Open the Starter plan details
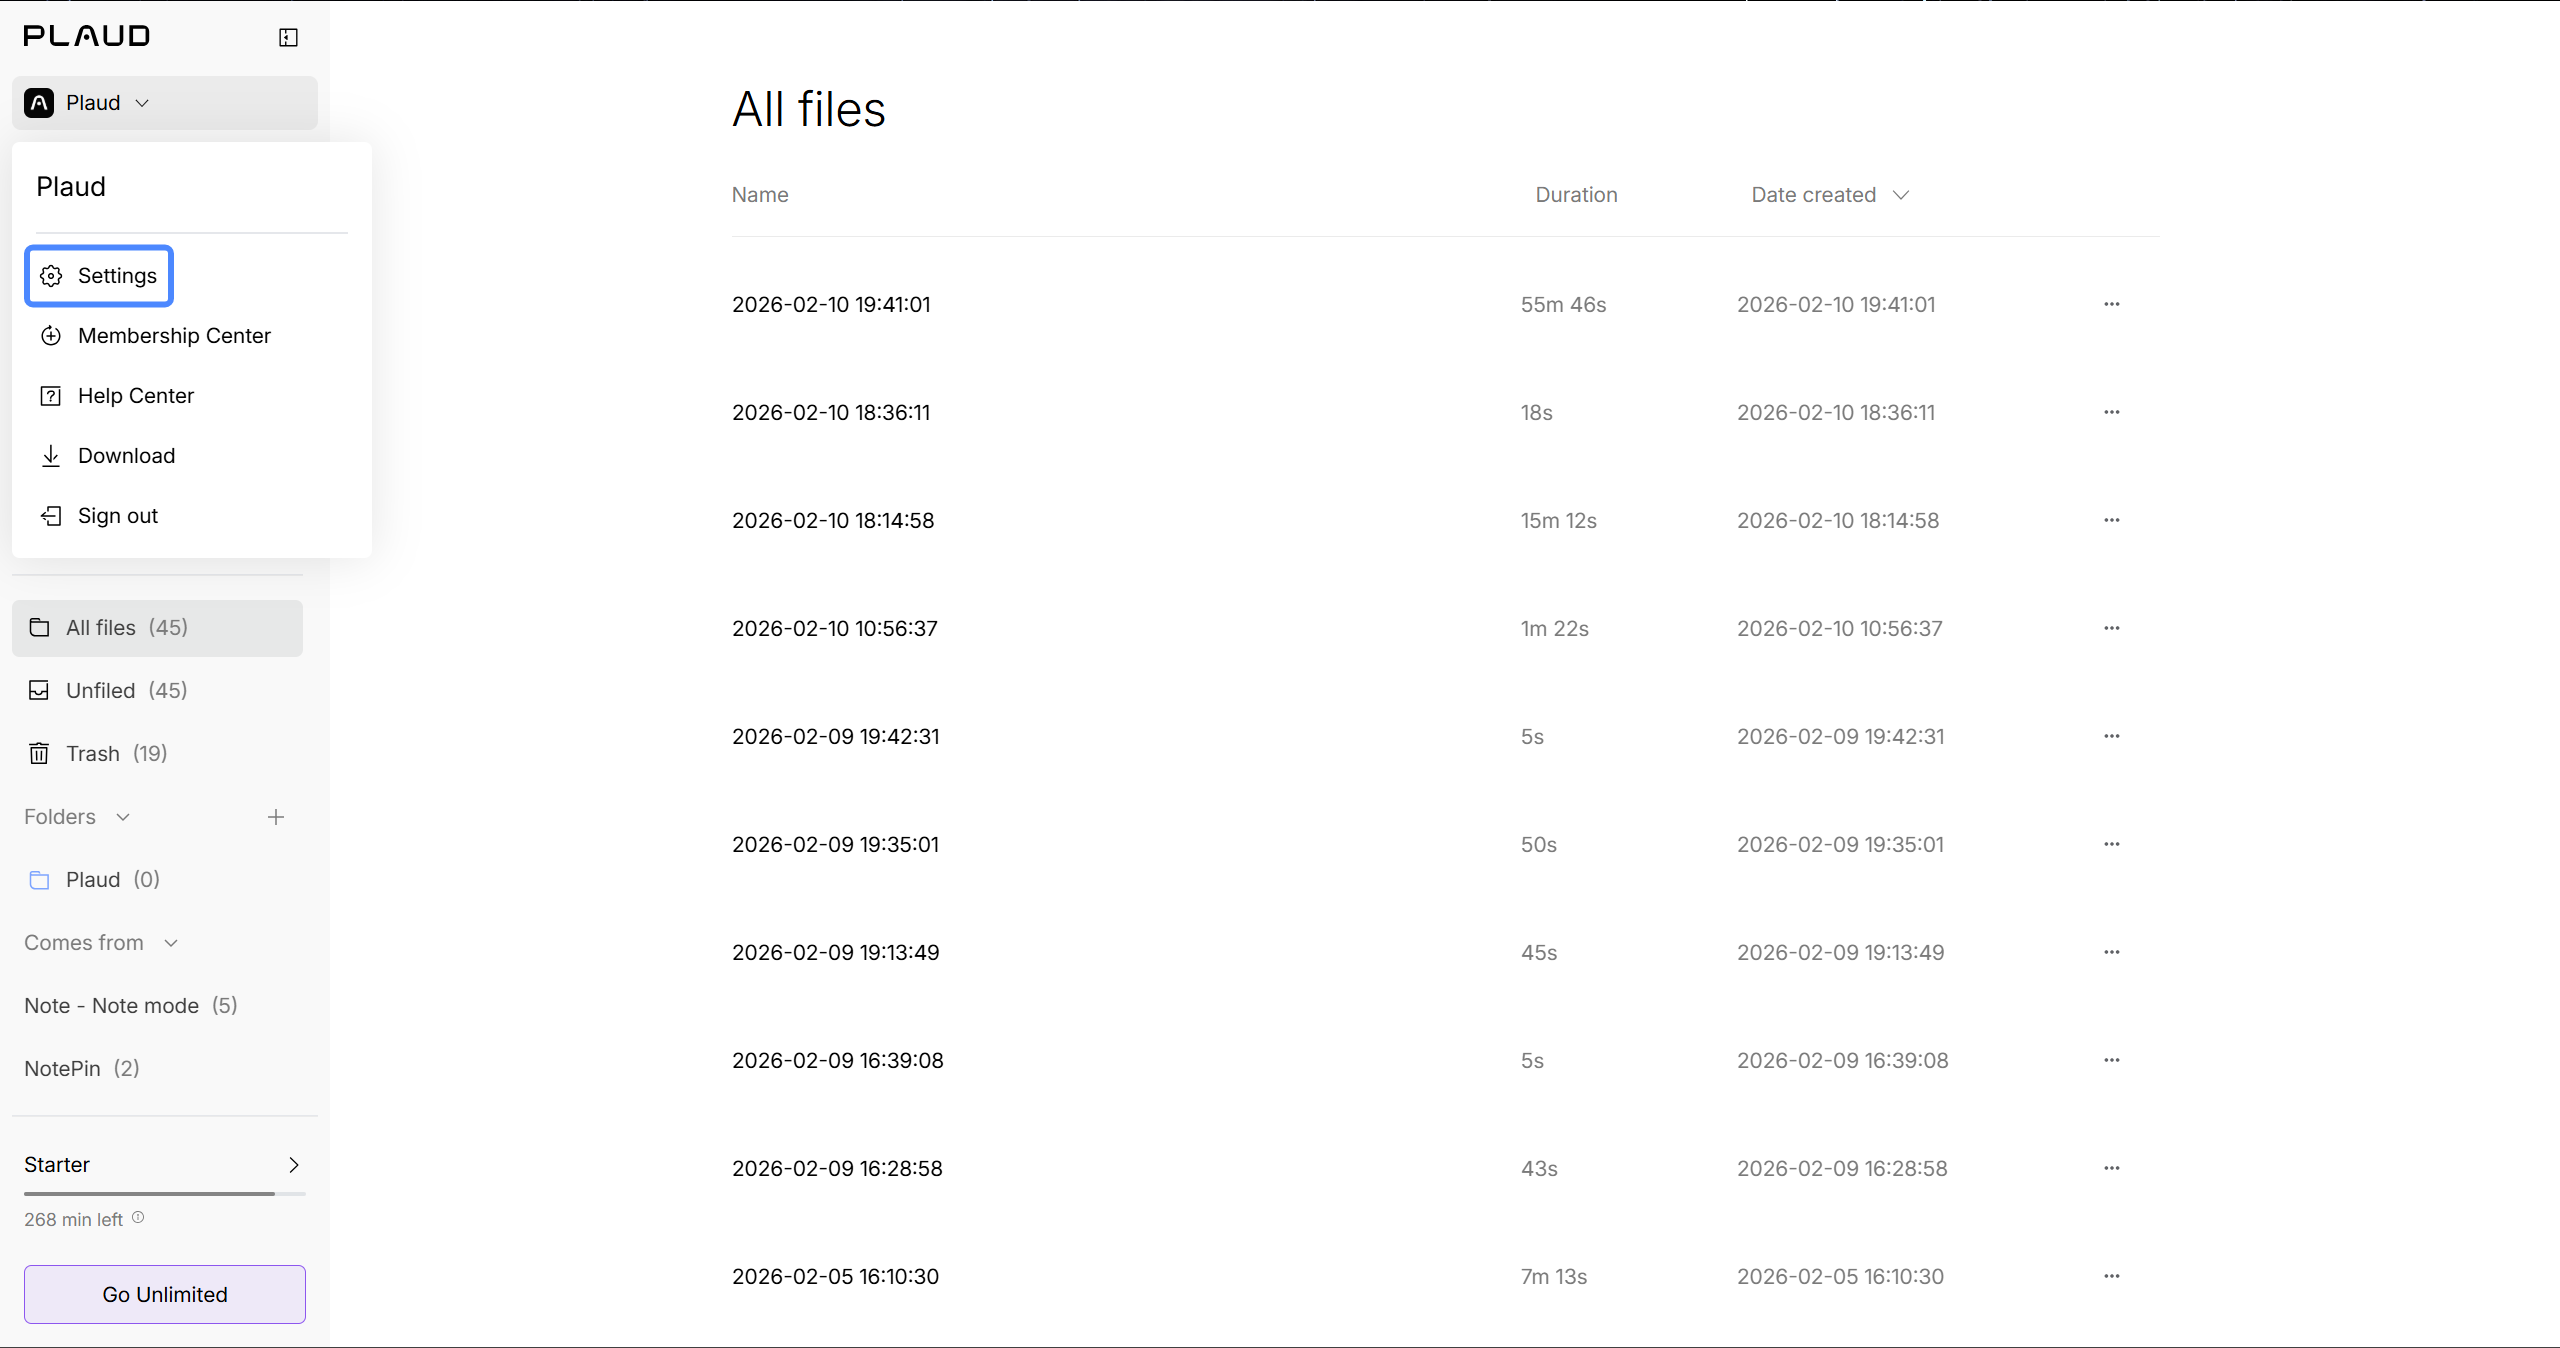 click(x=165, y=1165)
